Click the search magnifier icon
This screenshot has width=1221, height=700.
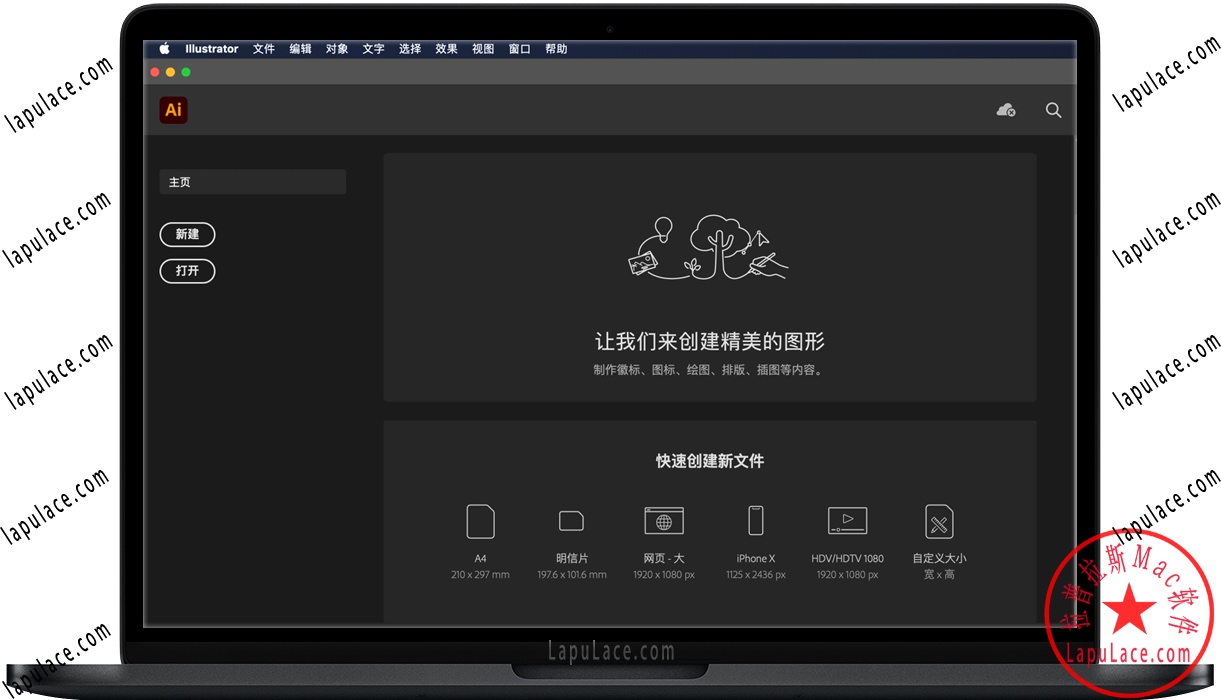1053,110
